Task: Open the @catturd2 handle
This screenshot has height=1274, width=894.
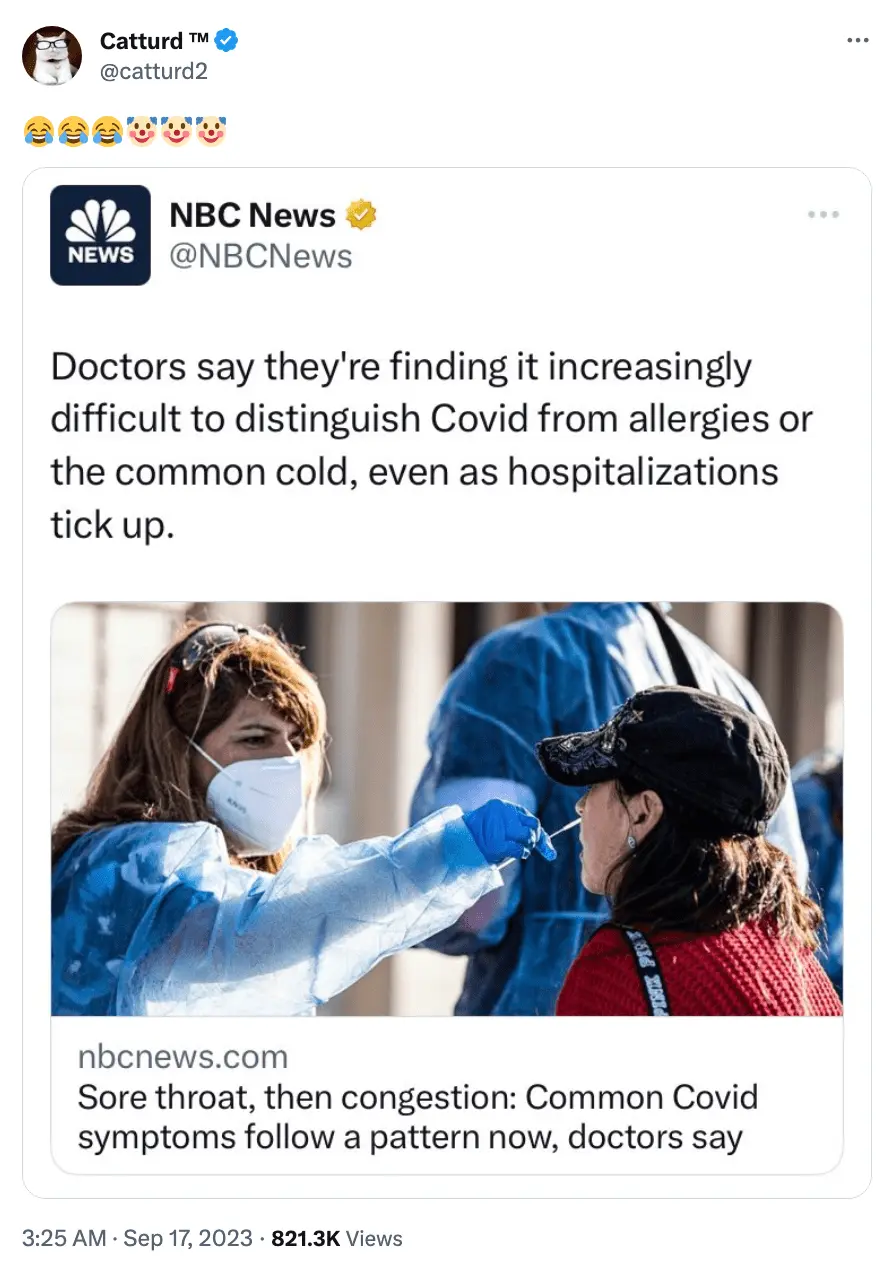Action: click(153, 71)
